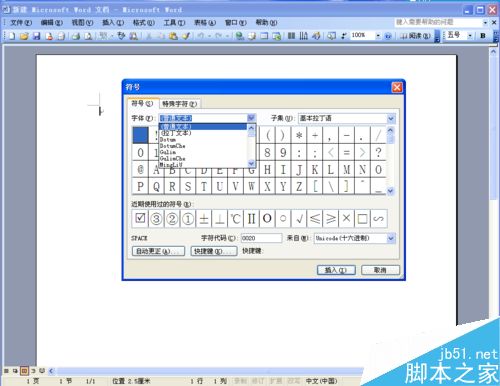The width and height of the screenshot is (500, 386).
Task: Select DotumChe in the font list
Action: click(203, 146)
